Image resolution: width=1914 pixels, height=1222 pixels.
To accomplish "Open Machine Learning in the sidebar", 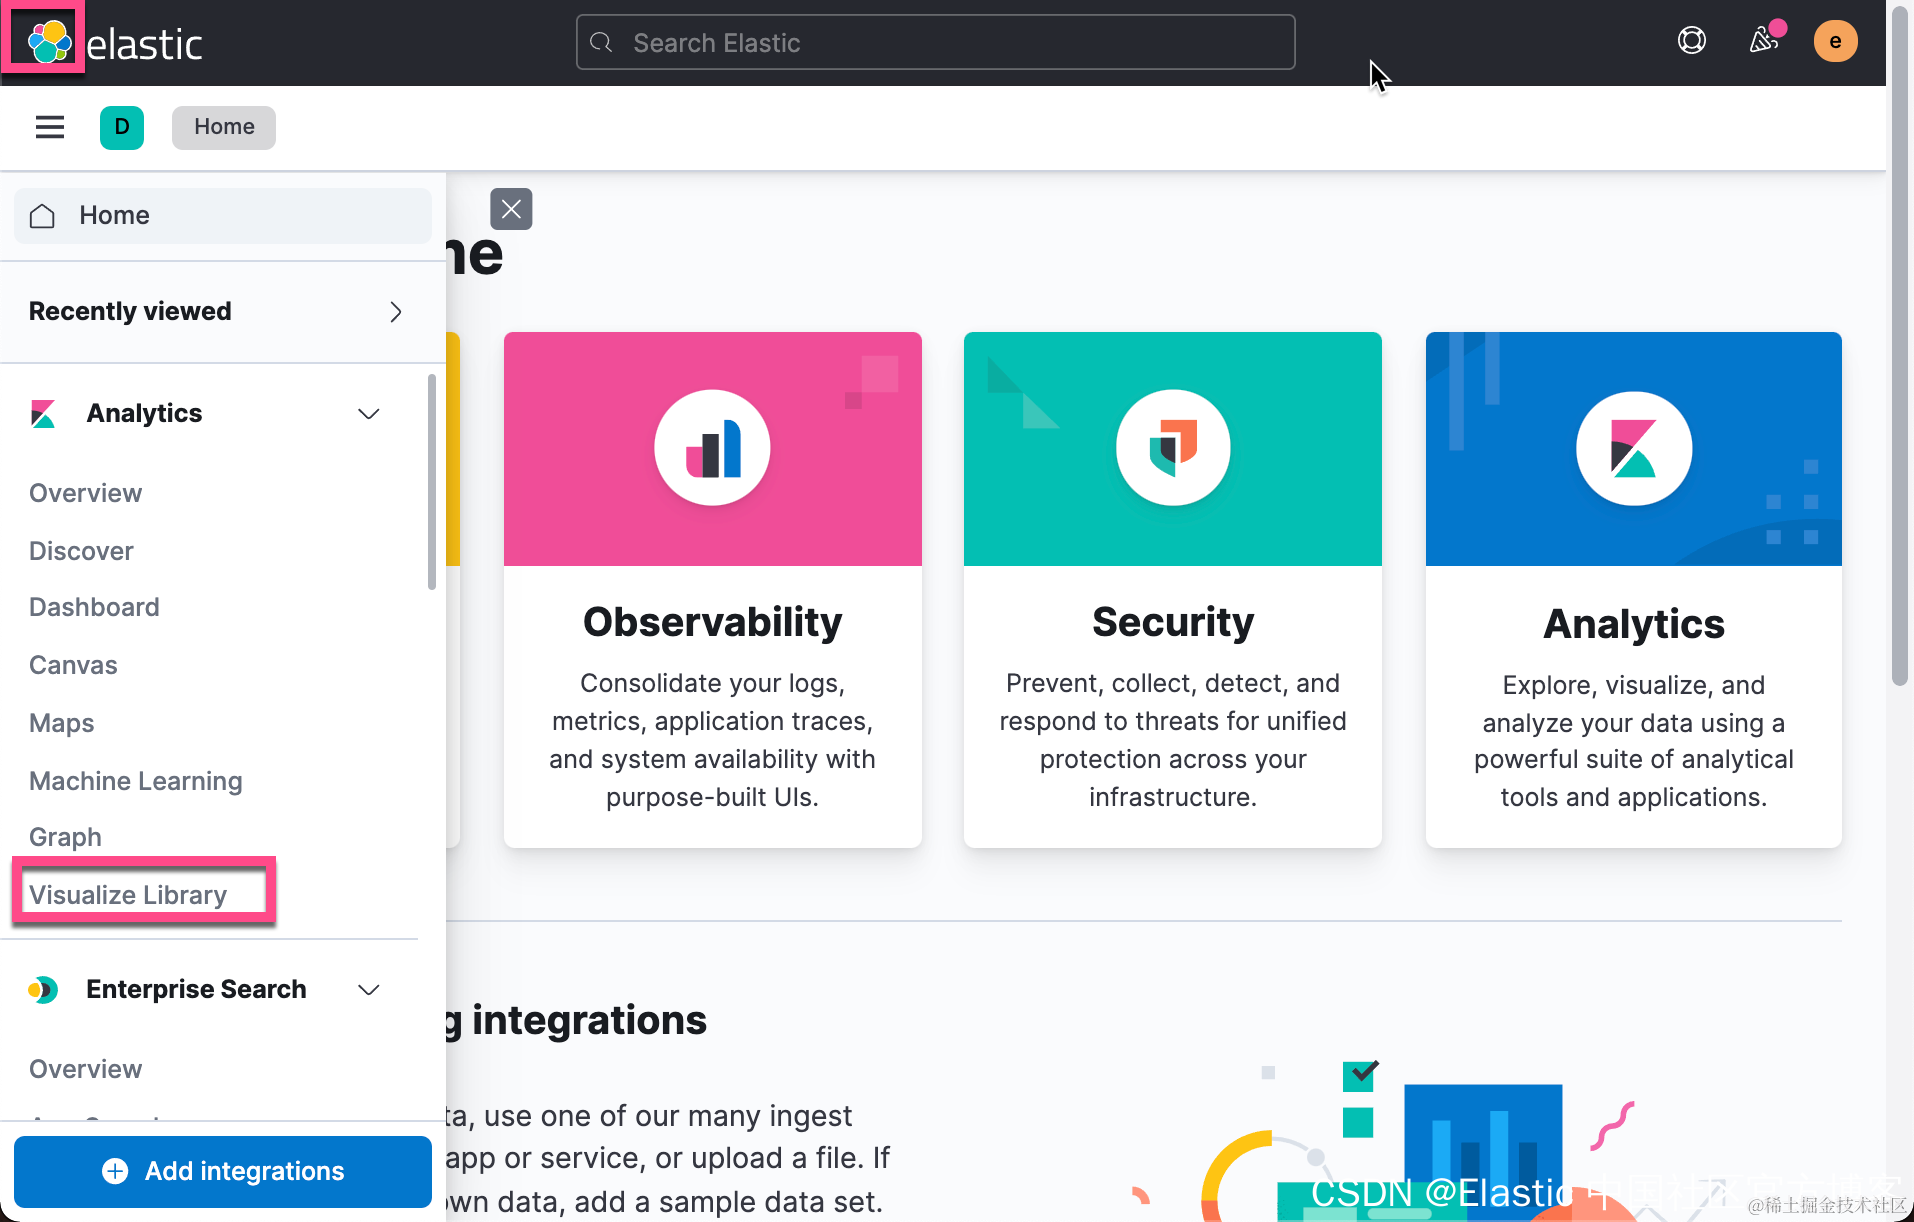I will 136,781.
